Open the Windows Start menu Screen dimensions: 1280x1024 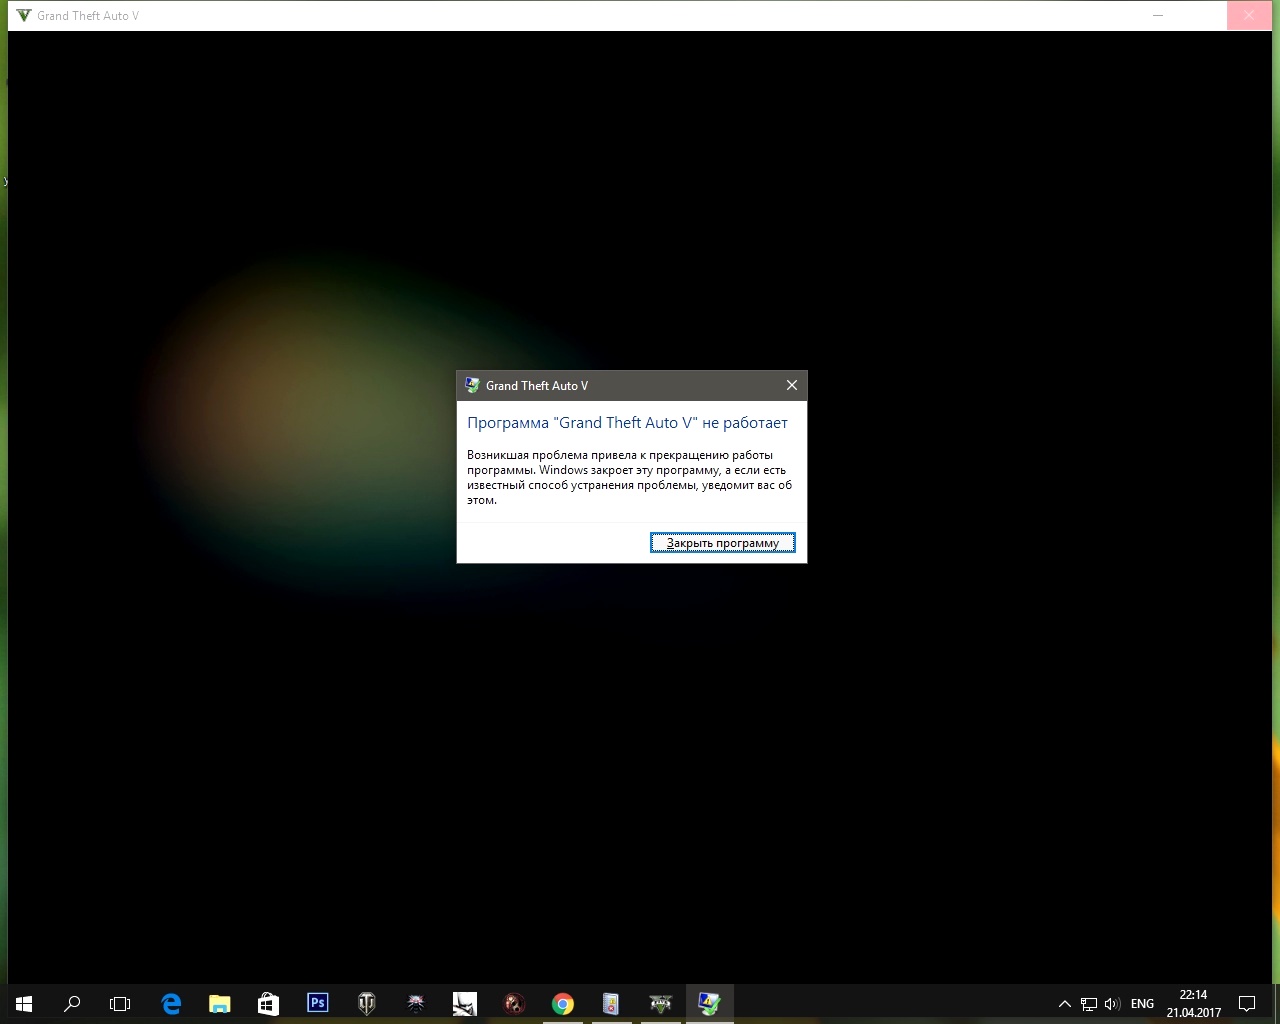point(24,1003)
